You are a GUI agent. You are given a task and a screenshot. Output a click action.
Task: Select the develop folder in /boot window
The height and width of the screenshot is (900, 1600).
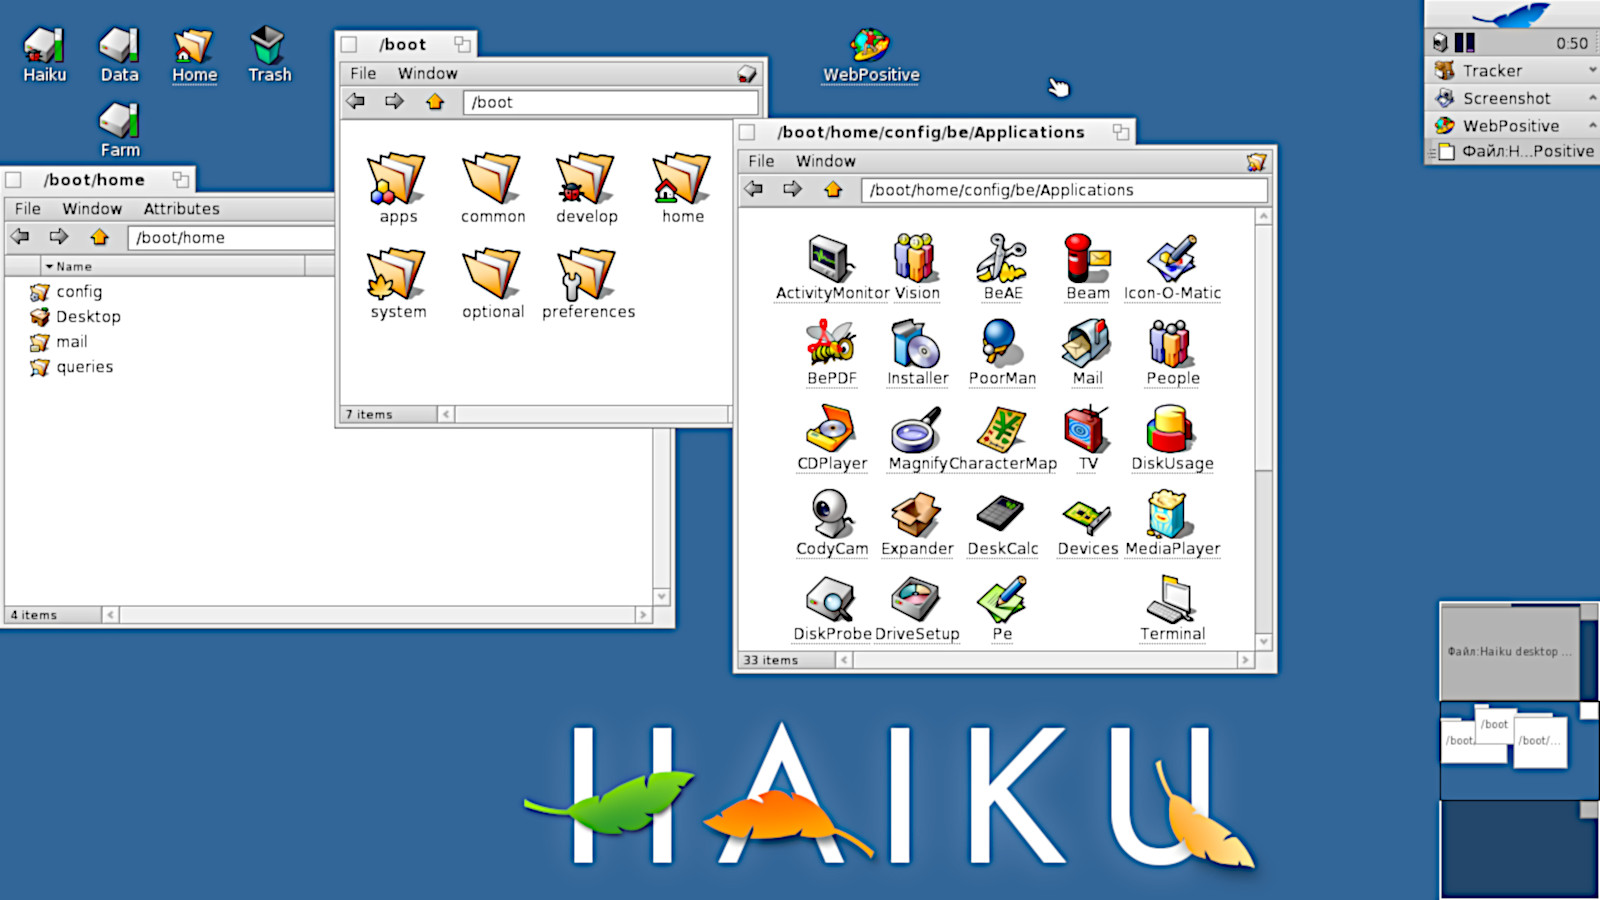pos(587,179)
